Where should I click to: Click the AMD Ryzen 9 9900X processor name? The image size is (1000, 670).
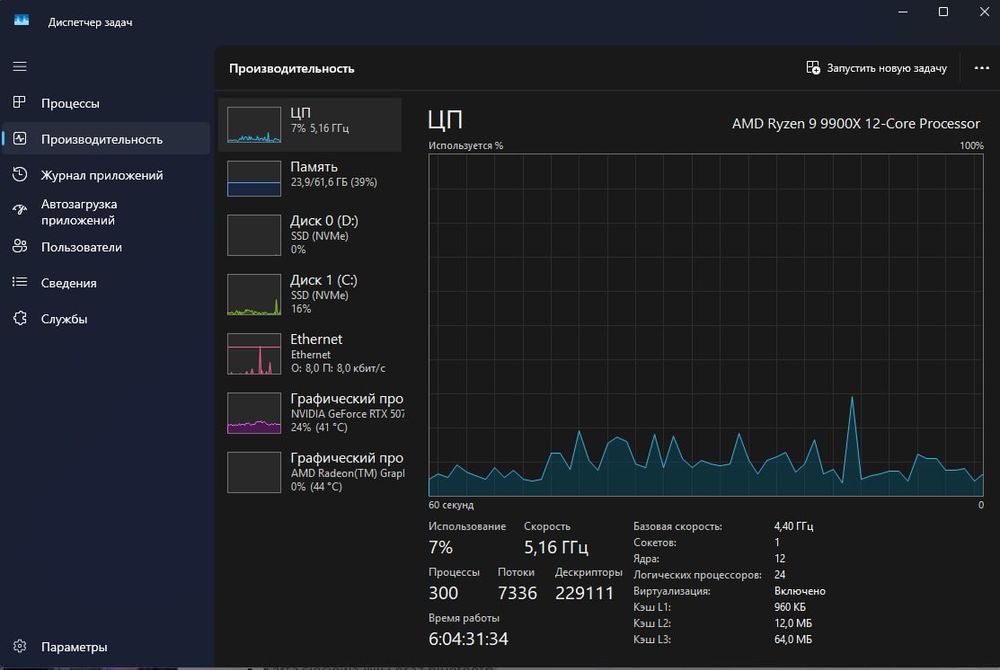coord(856,124)
